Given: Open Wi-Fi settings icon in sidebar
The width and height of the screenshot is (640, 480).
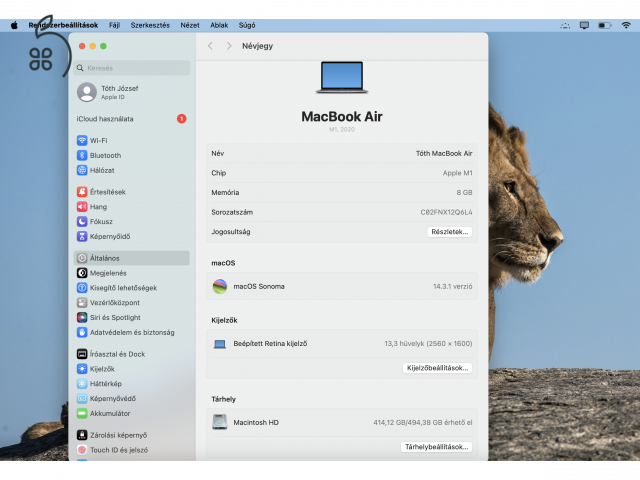Looking at the screenshot, I should pyautogui.click(x=82, y=140).
